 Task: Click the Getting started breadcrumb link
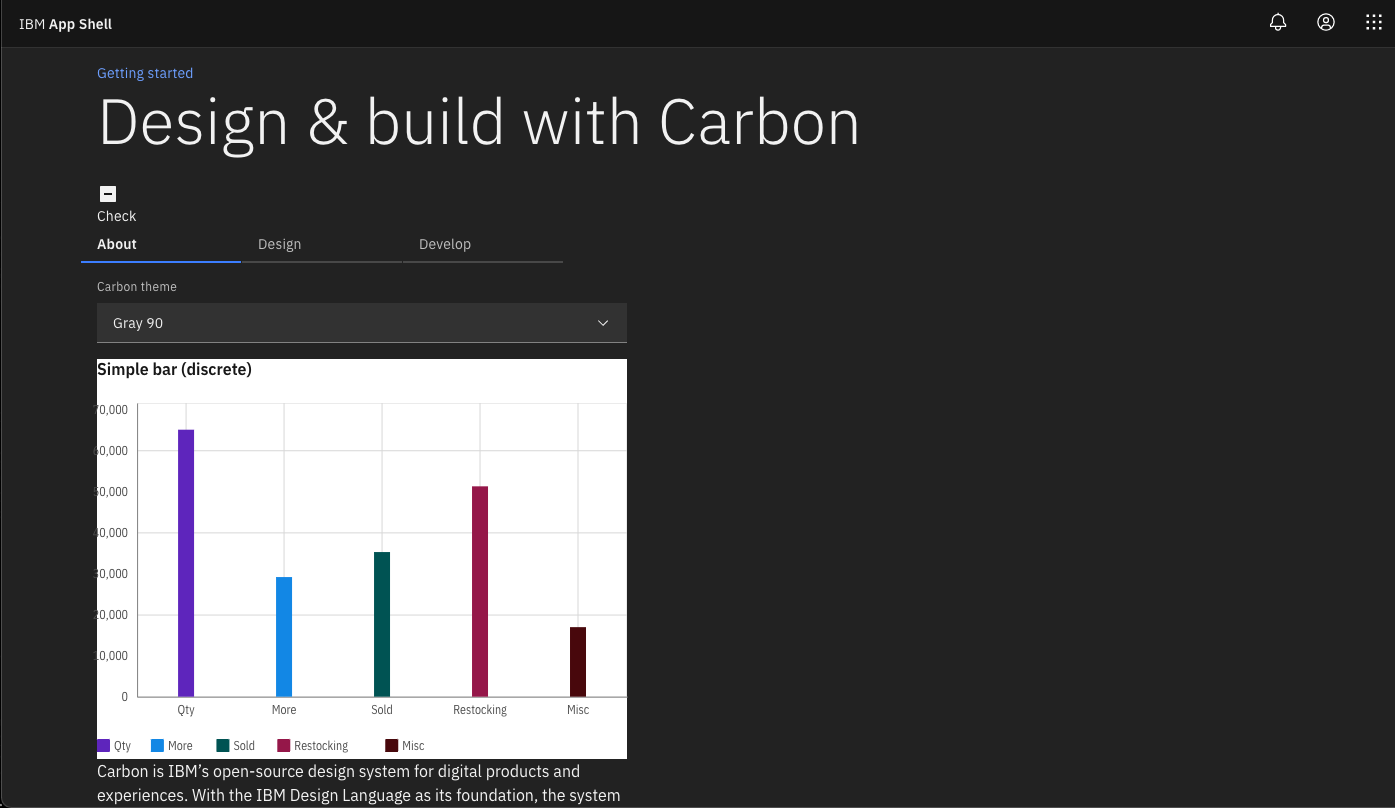click(x=144, y=72)
